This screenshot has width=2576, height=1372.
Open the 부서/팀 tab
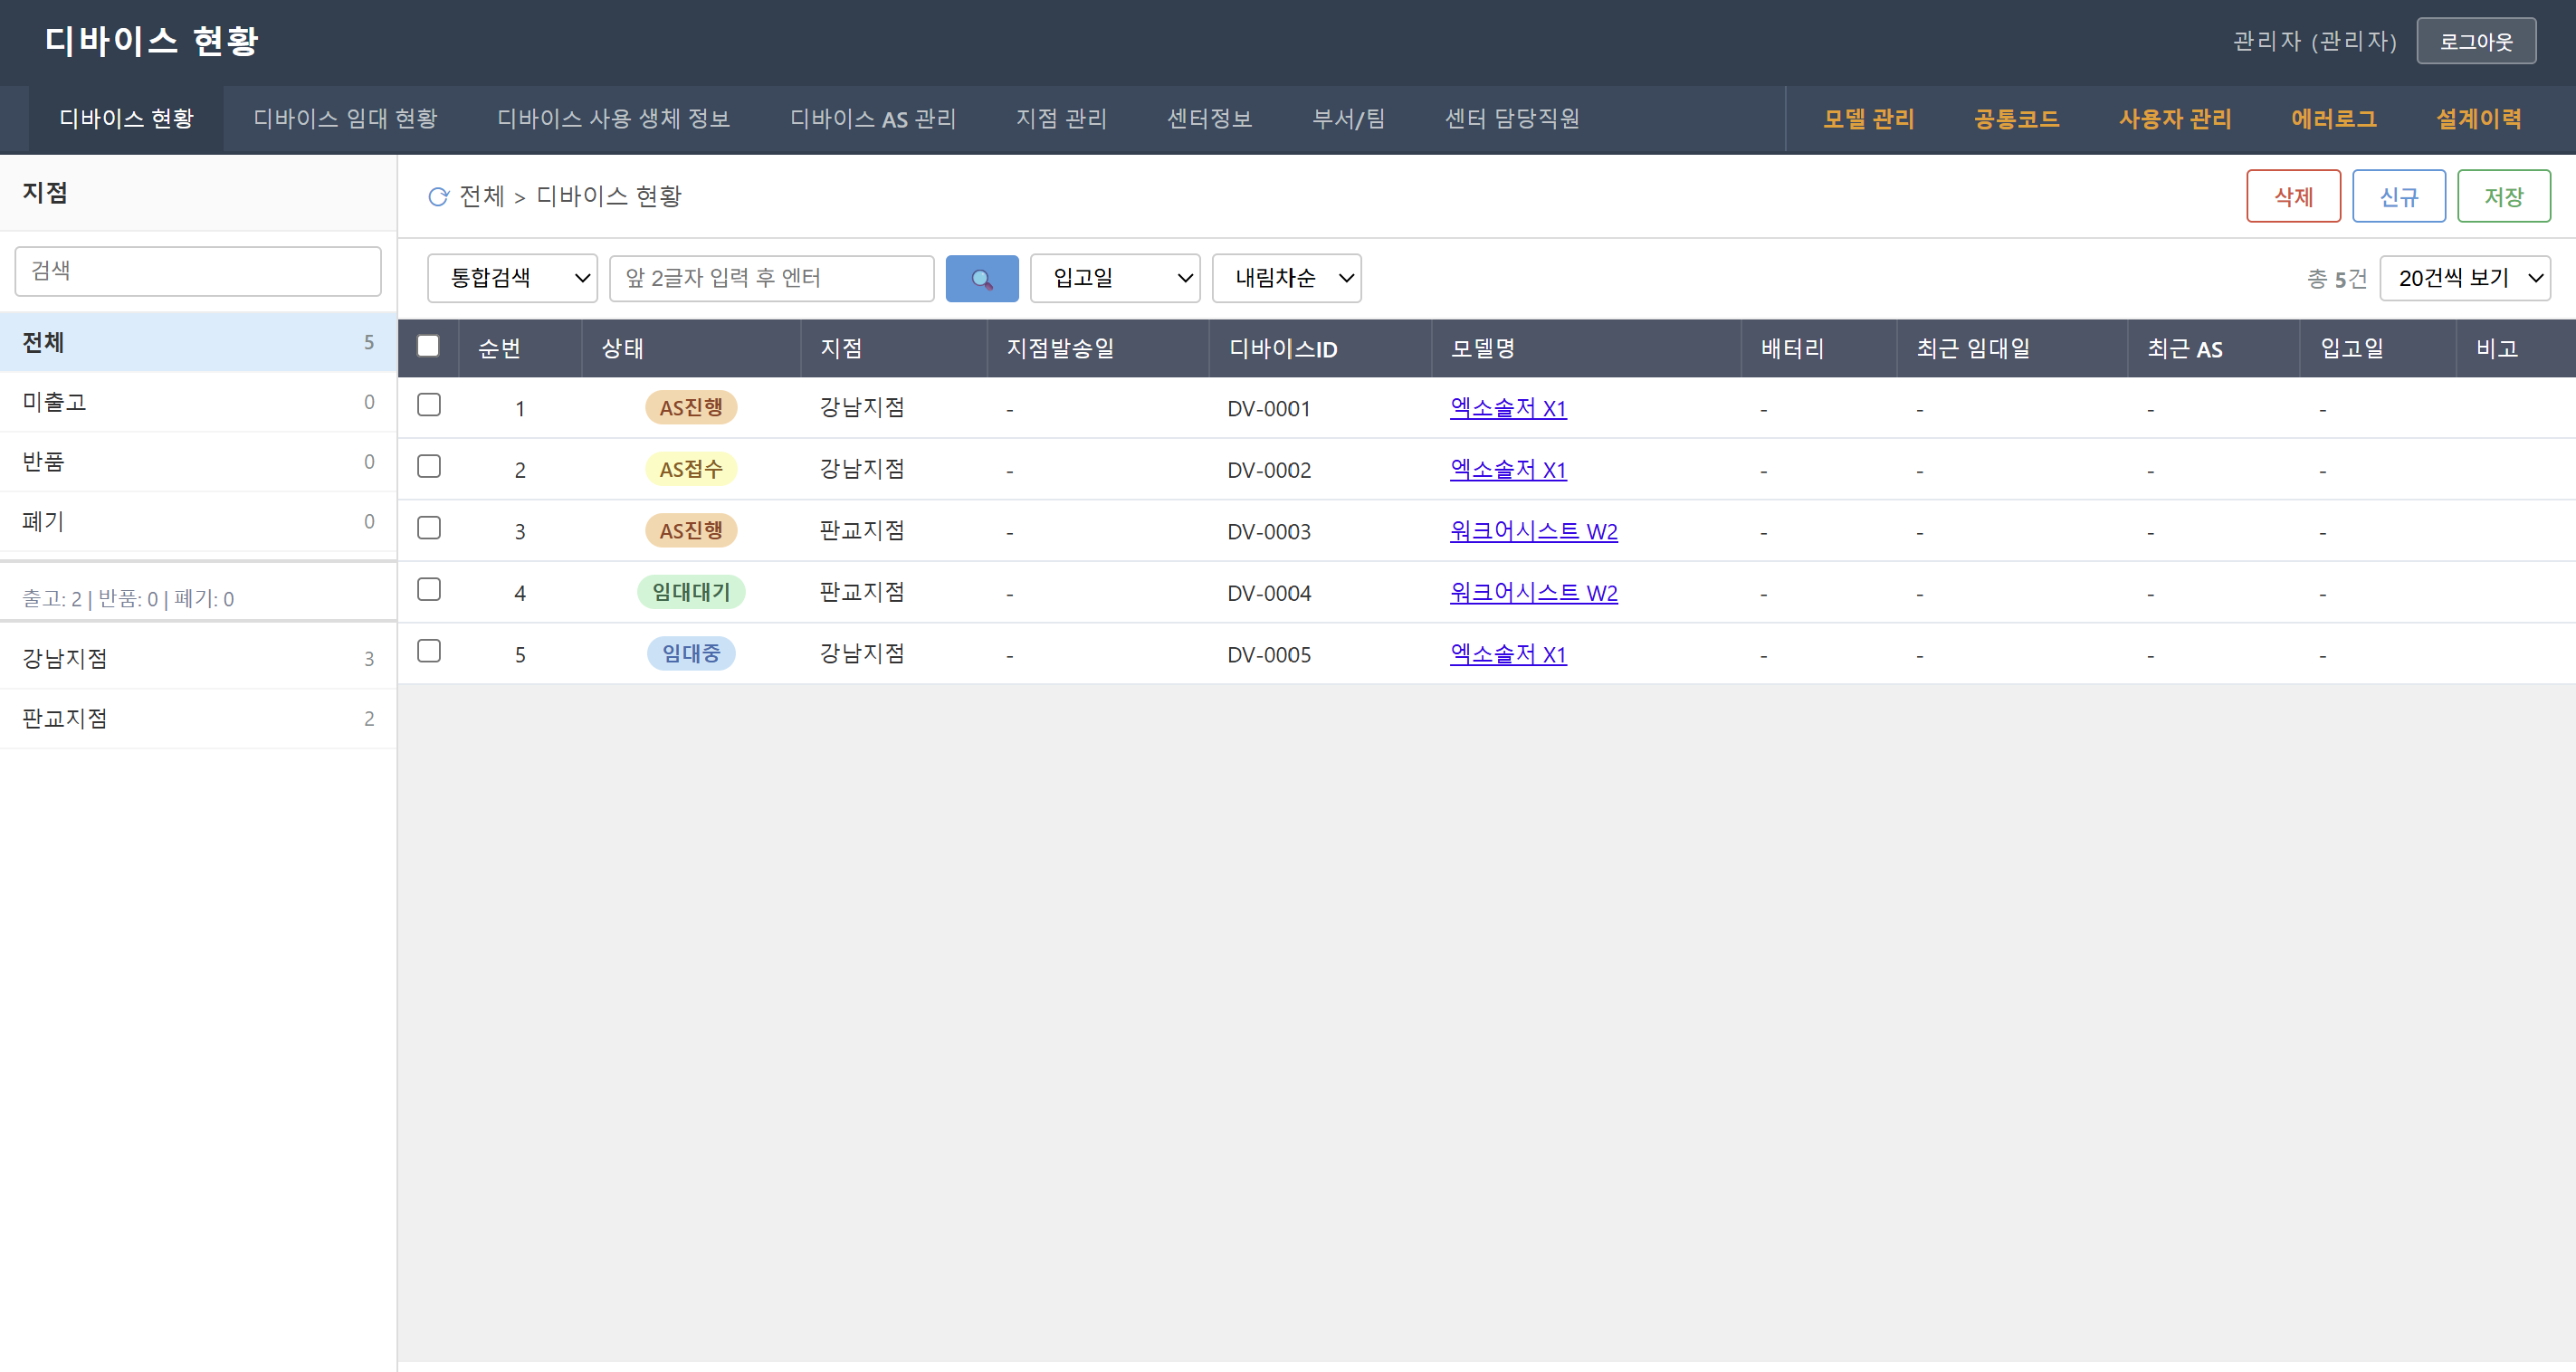(x=1348, y=119)
